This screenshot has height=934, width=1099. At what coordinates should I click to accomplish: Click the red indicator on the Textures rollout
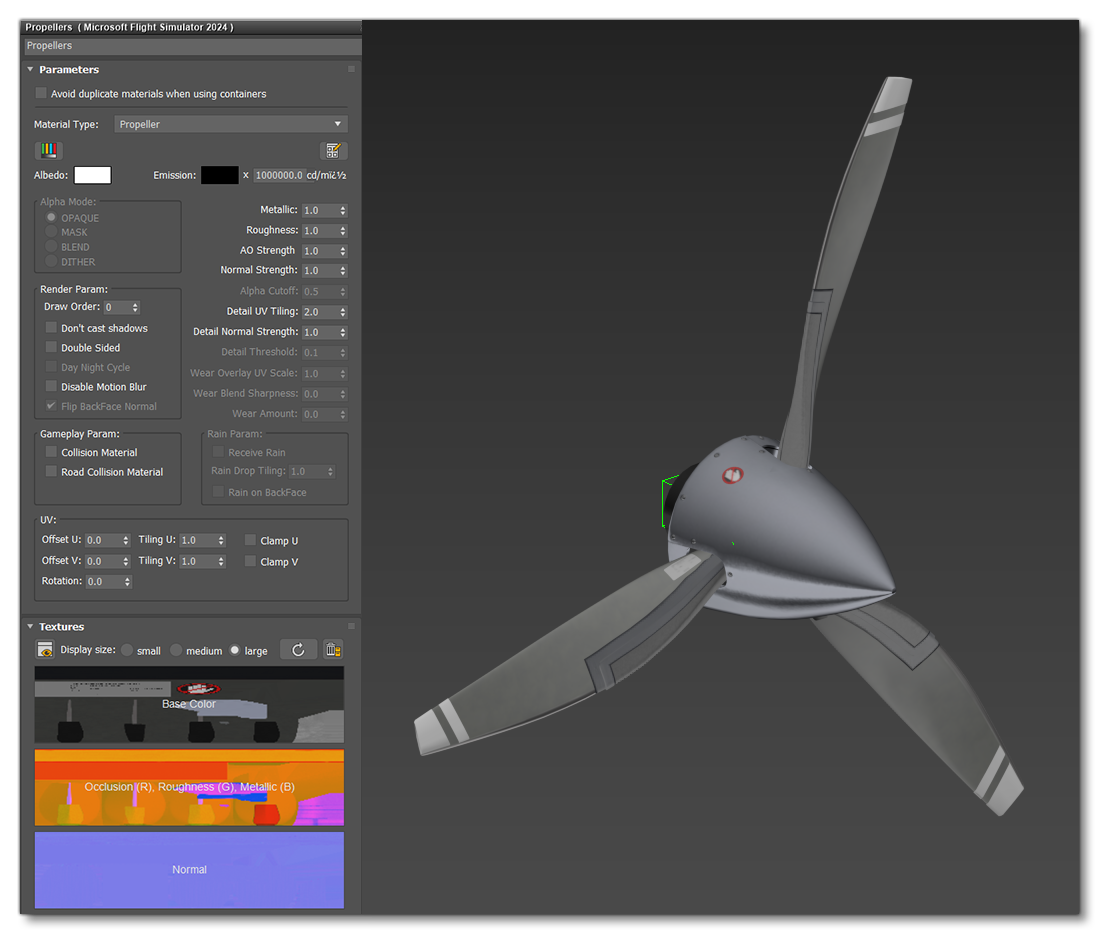(x=351, y=625)
